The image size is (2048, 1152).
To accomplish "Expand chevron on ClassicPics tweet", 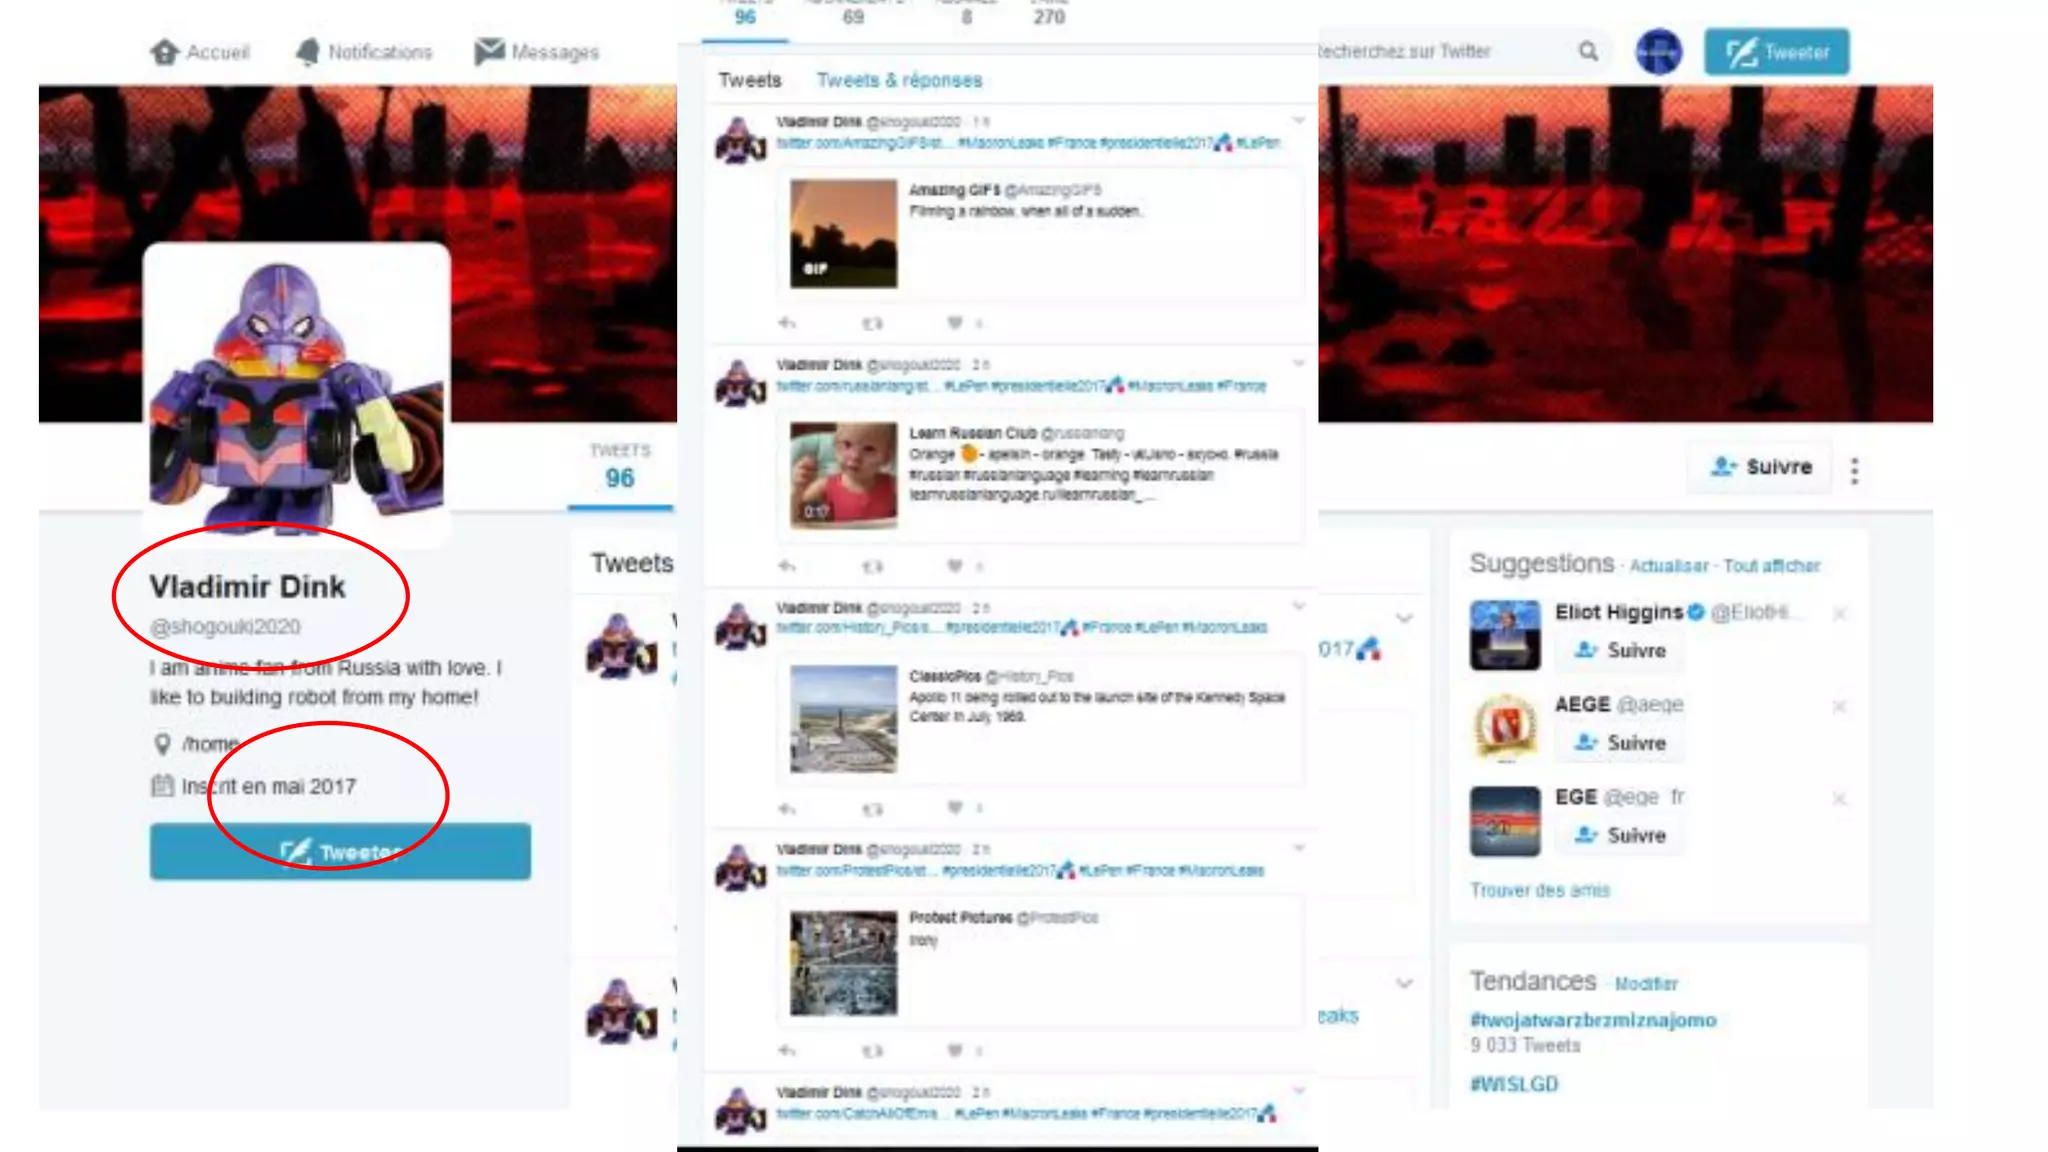I will 1299,606.
